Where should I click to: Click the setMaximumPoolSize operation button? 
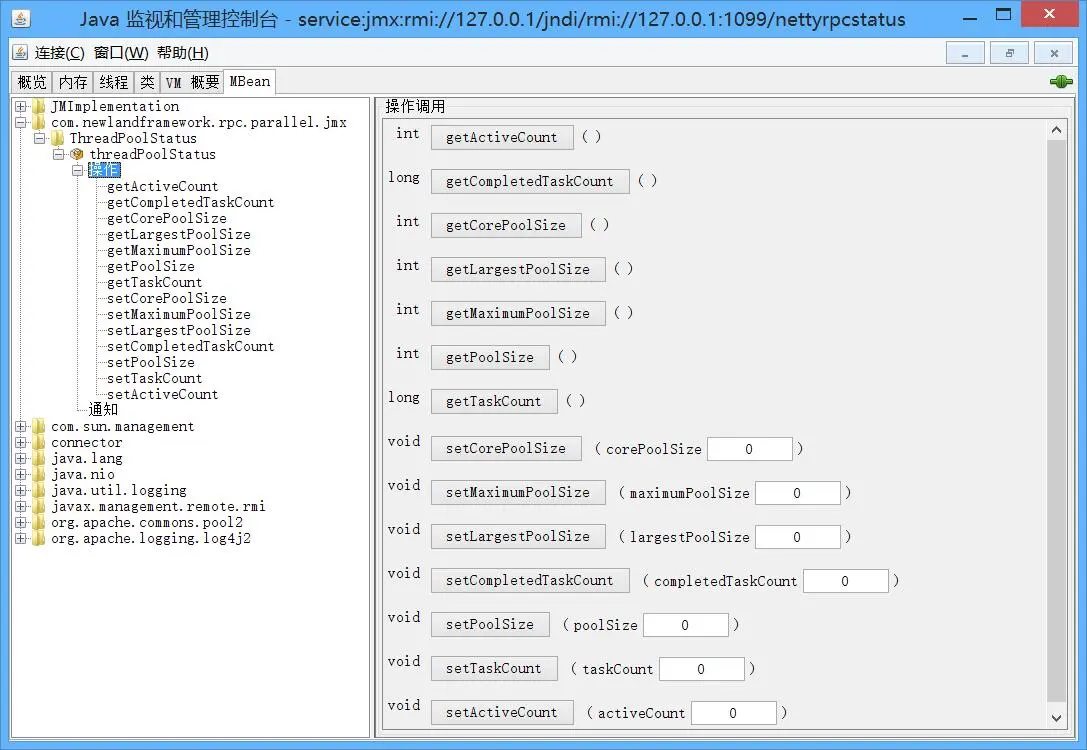point(518,492)
